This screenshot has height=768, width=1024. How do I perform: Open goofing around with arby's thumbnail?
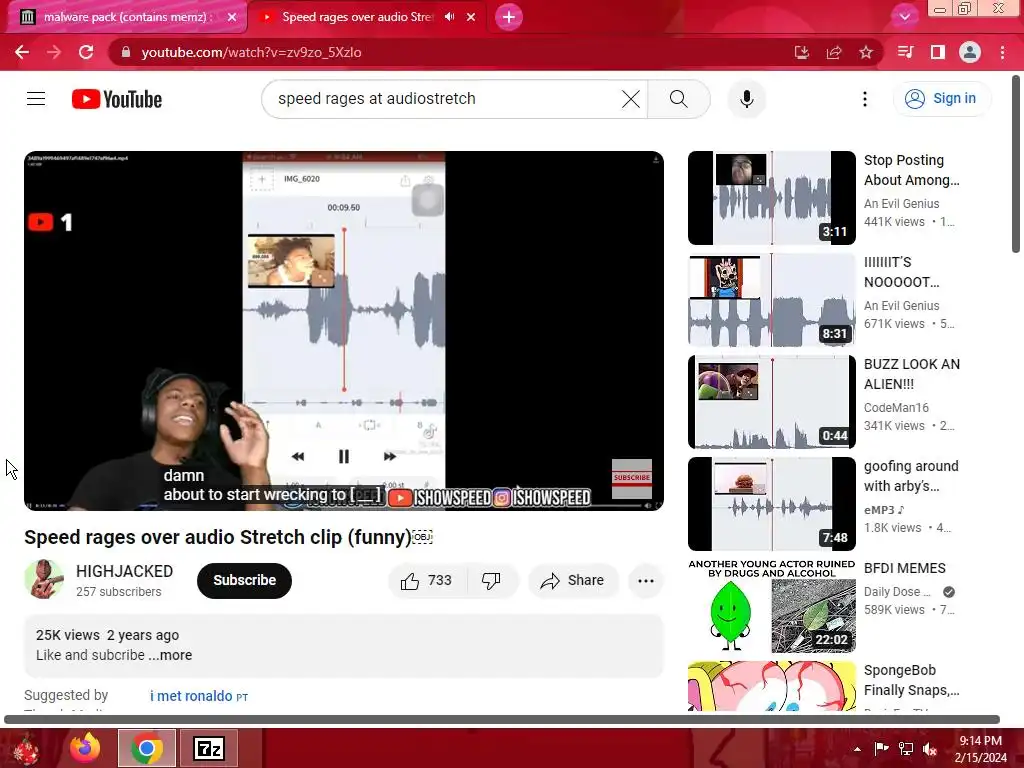(771, 504)
